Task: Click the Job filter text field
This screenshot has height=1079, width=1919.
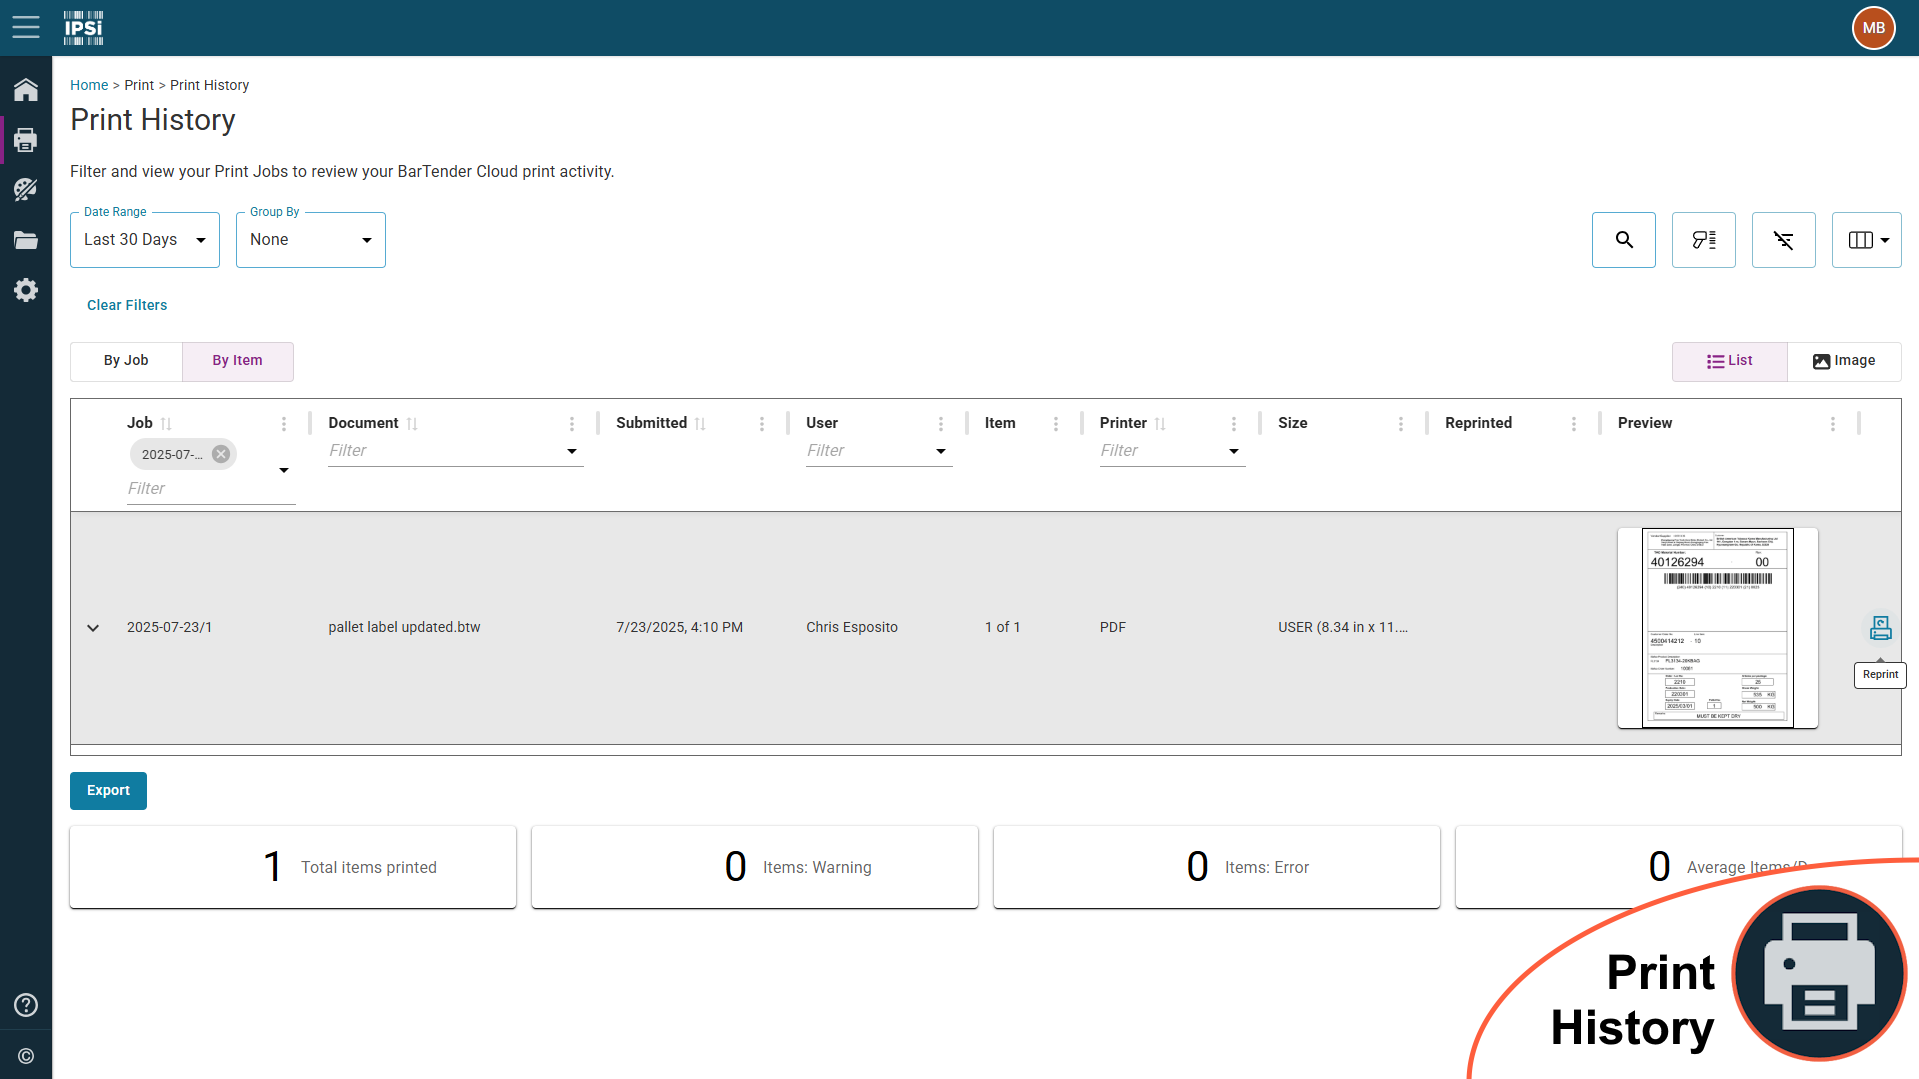Action: (x=200, y=489)
